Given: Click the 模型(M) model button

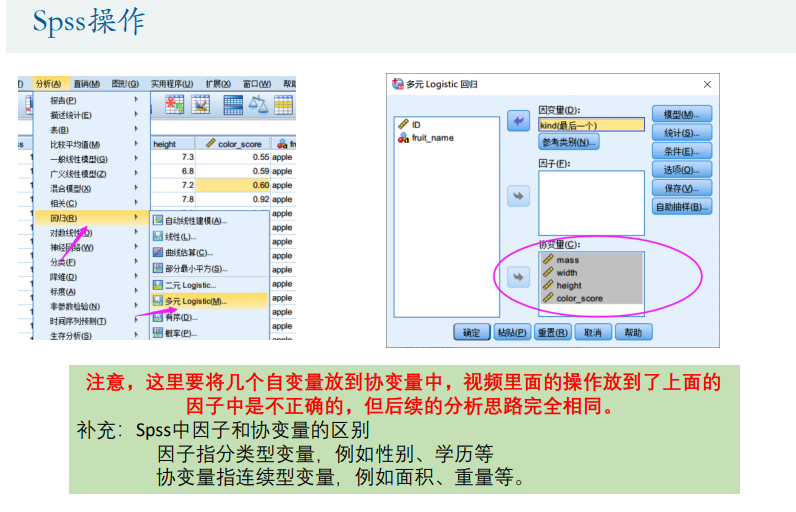Looking at the screenshot, I should coord(681,115).
